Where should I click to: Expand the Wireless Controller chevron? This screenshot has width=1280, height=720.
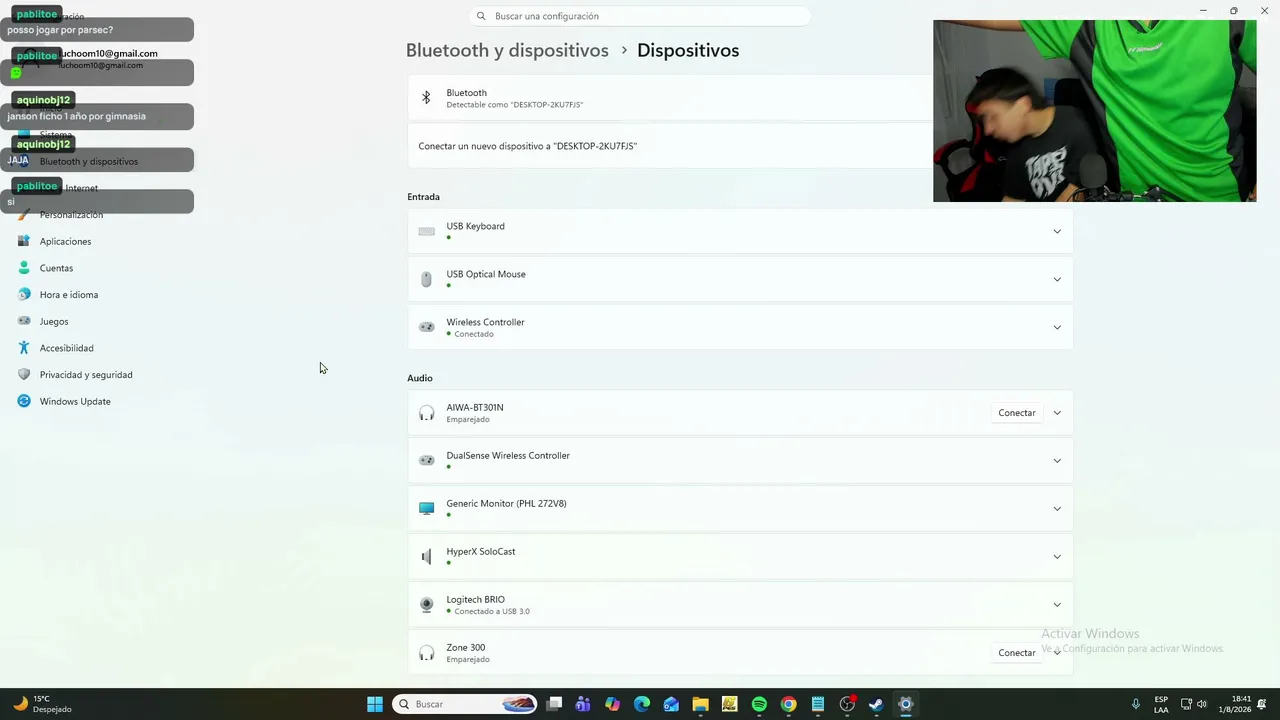1057,327
